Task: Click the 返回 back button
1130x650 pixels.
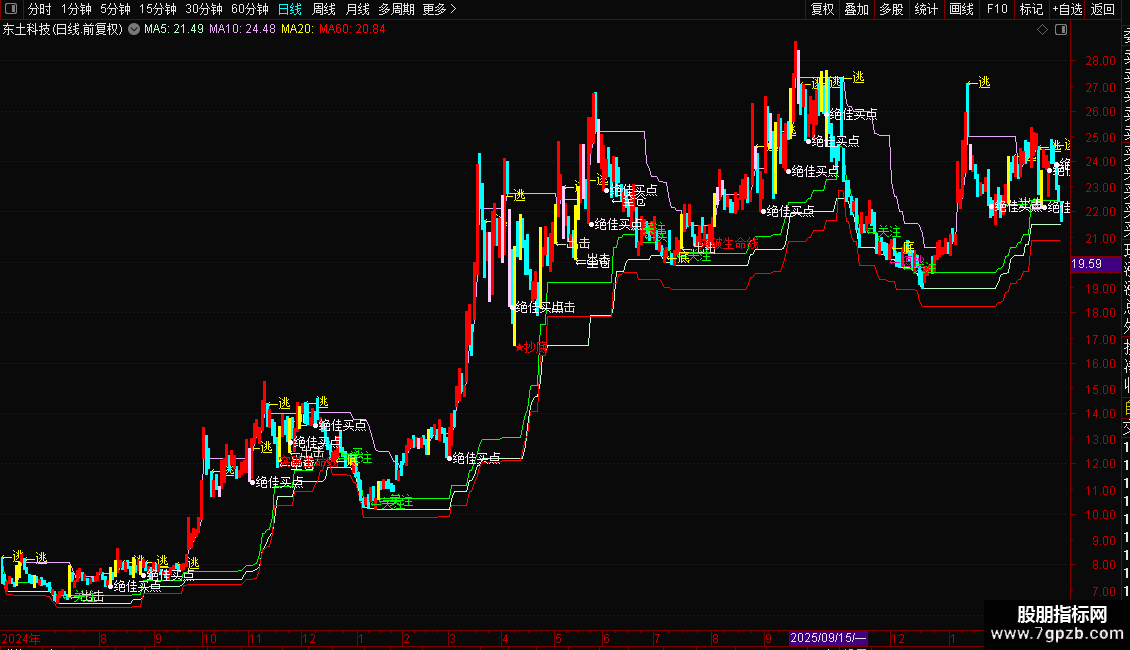Action: point(1103,9)
